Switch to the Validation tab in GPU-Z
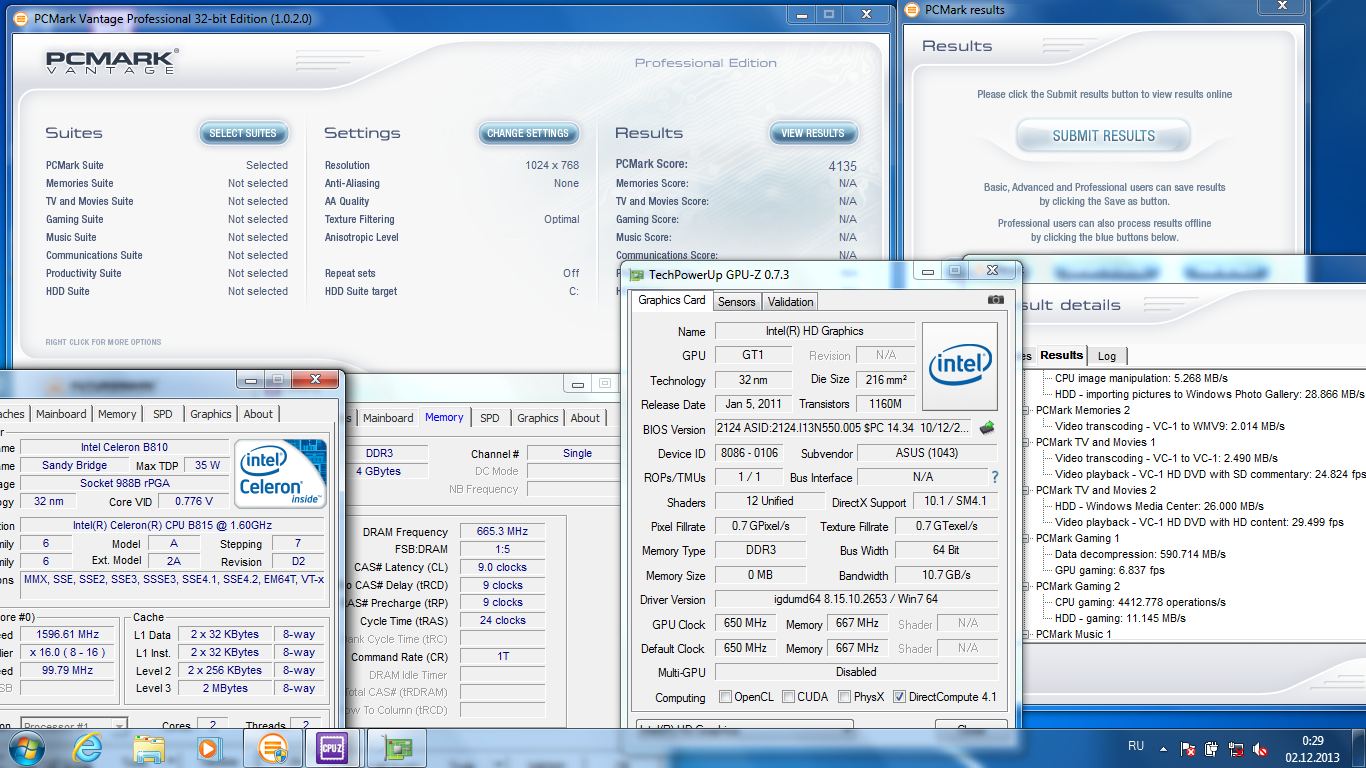 (x=791, y=302)
